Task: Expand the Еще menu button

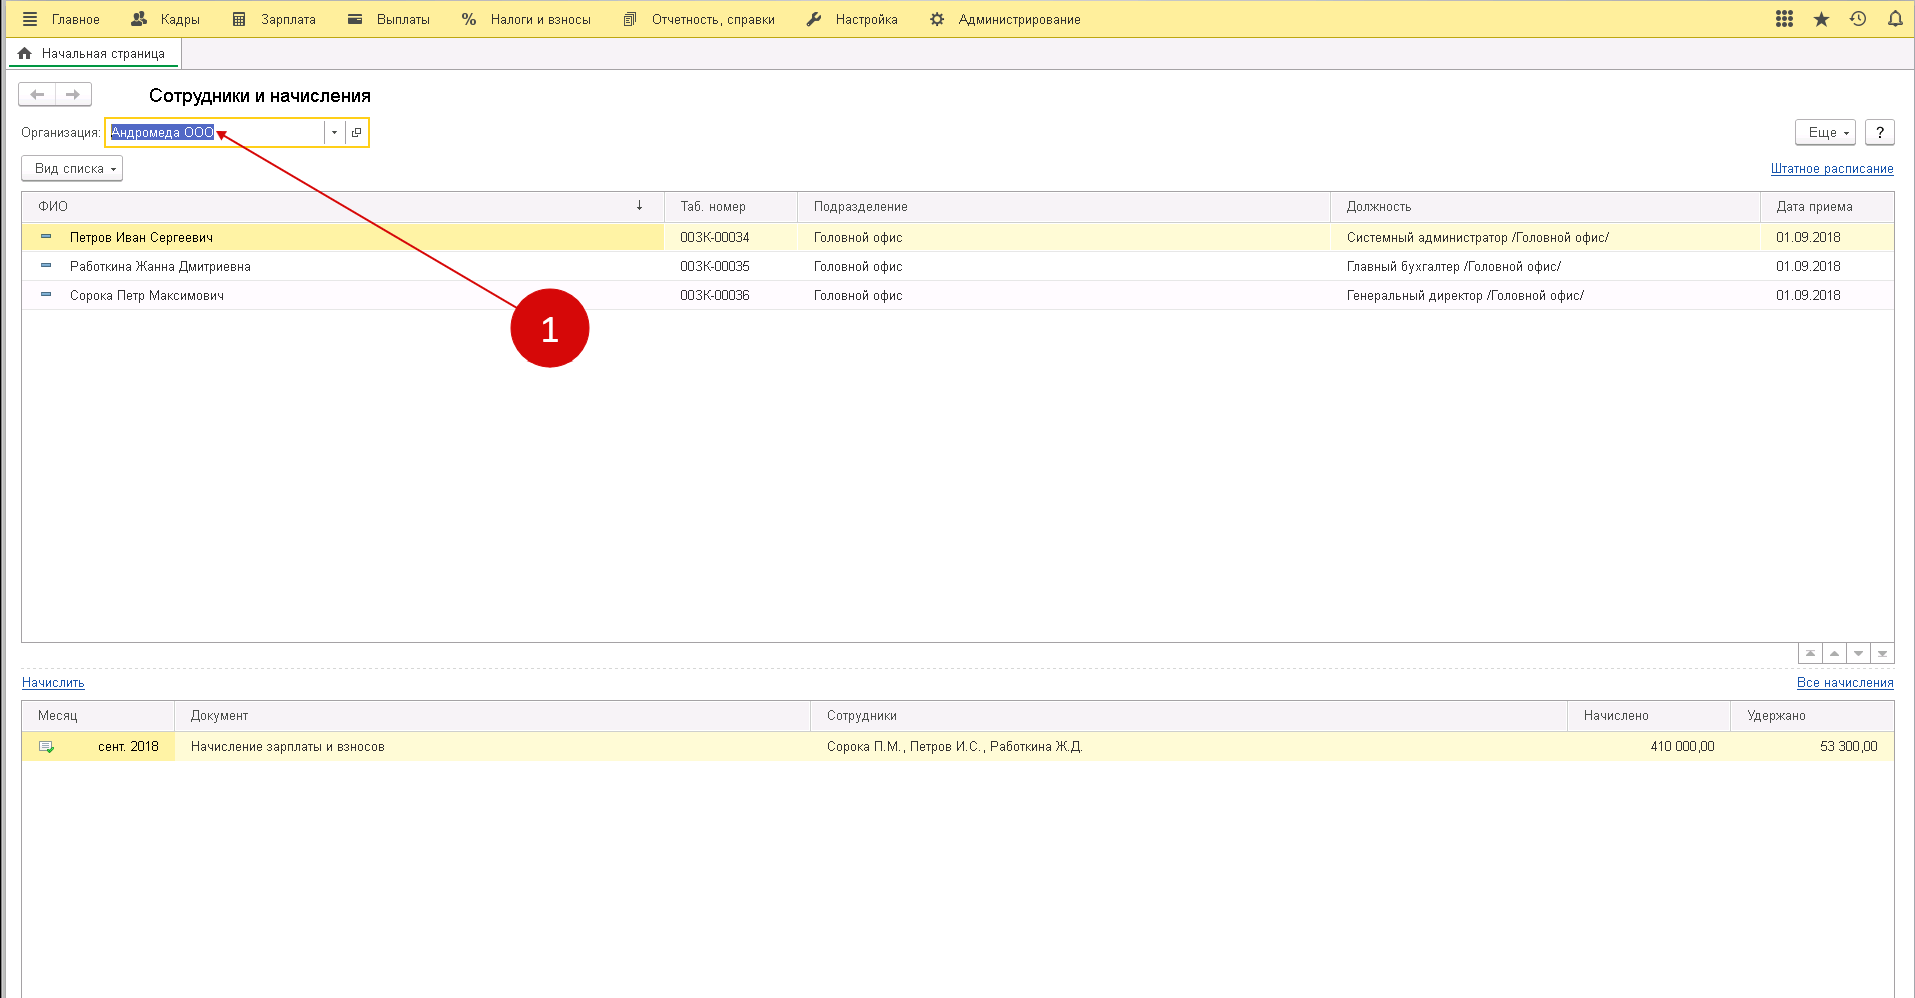Action: pos(1825,133)
